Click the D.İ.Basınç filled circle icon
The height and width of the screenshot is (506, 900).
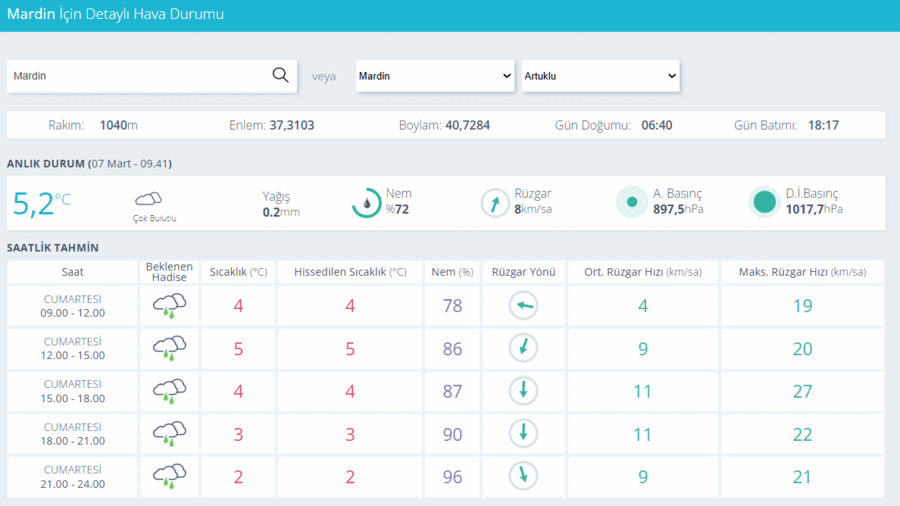coord(765,202)
